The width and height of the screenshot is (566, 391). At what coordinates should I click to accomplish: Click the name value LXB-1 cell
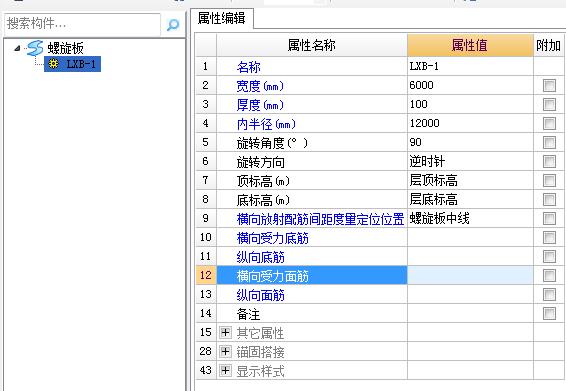pyautogui.click(x=470, y=66)
